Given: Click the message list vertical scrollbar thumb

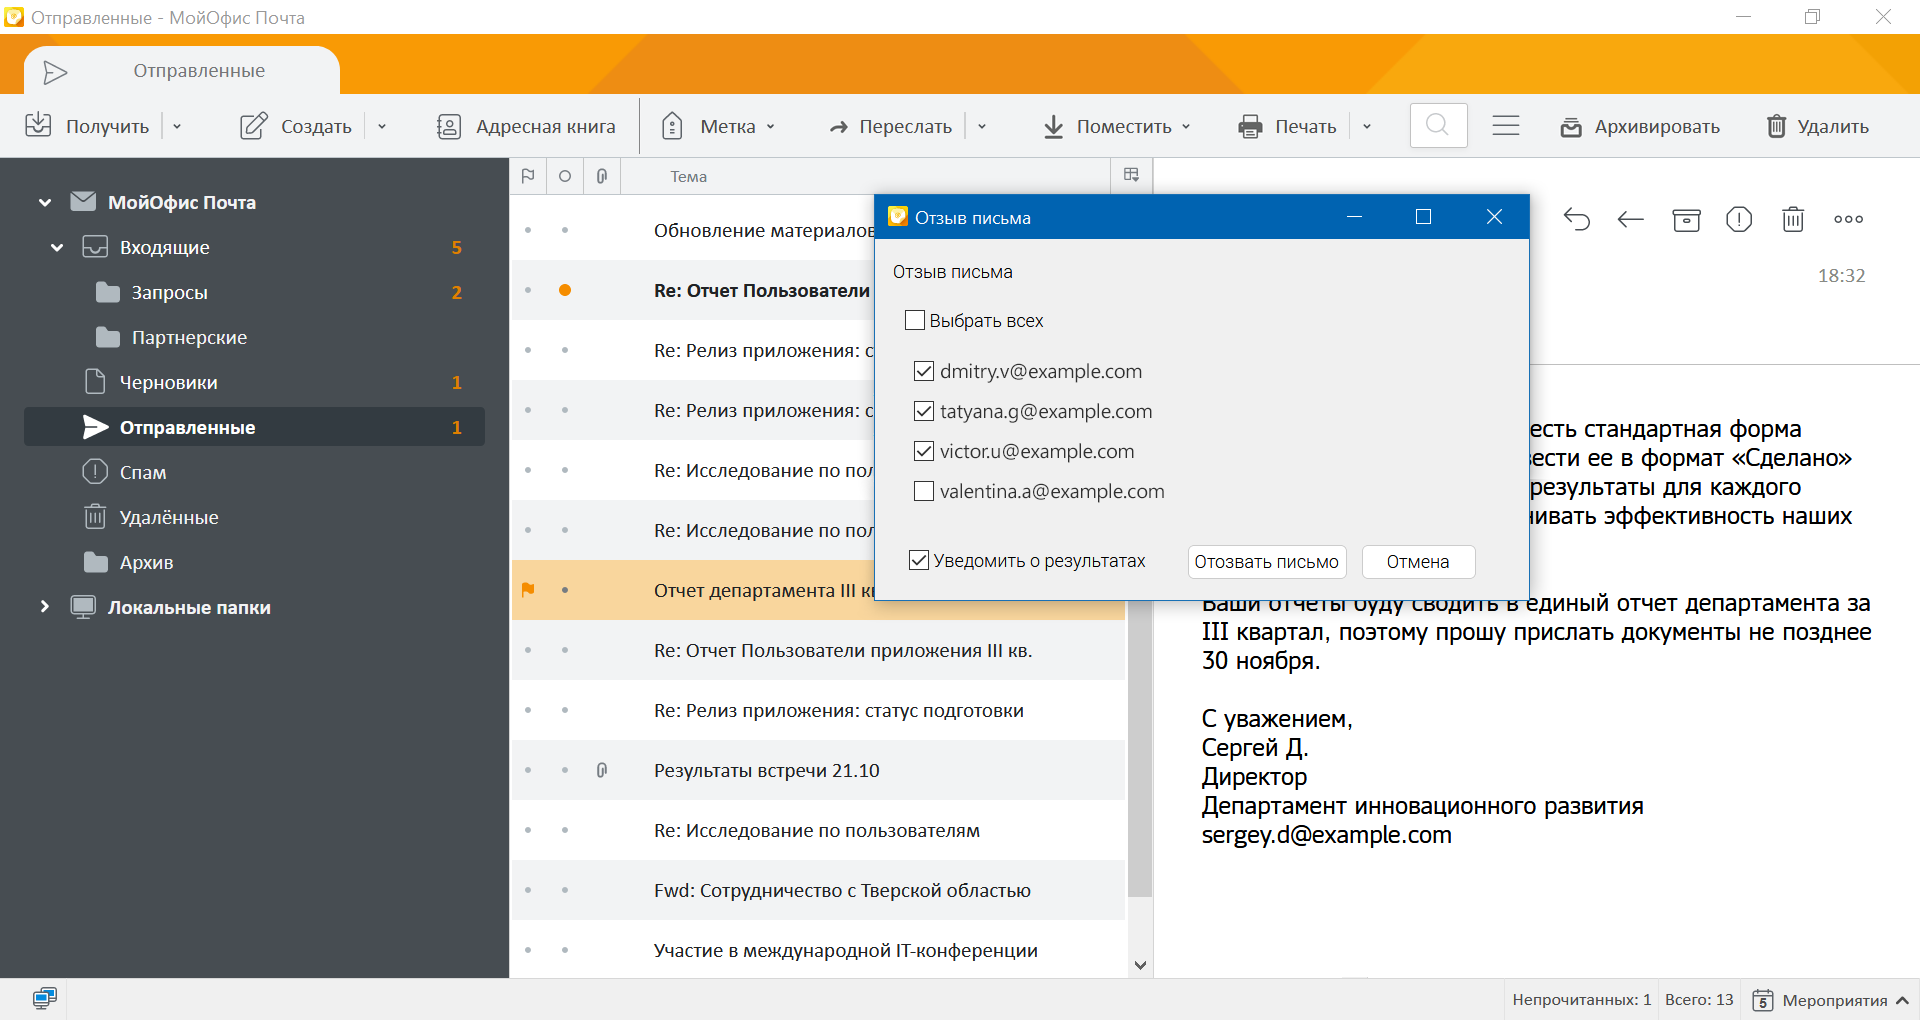Looking at the screenshot, I should point(1140,750).
